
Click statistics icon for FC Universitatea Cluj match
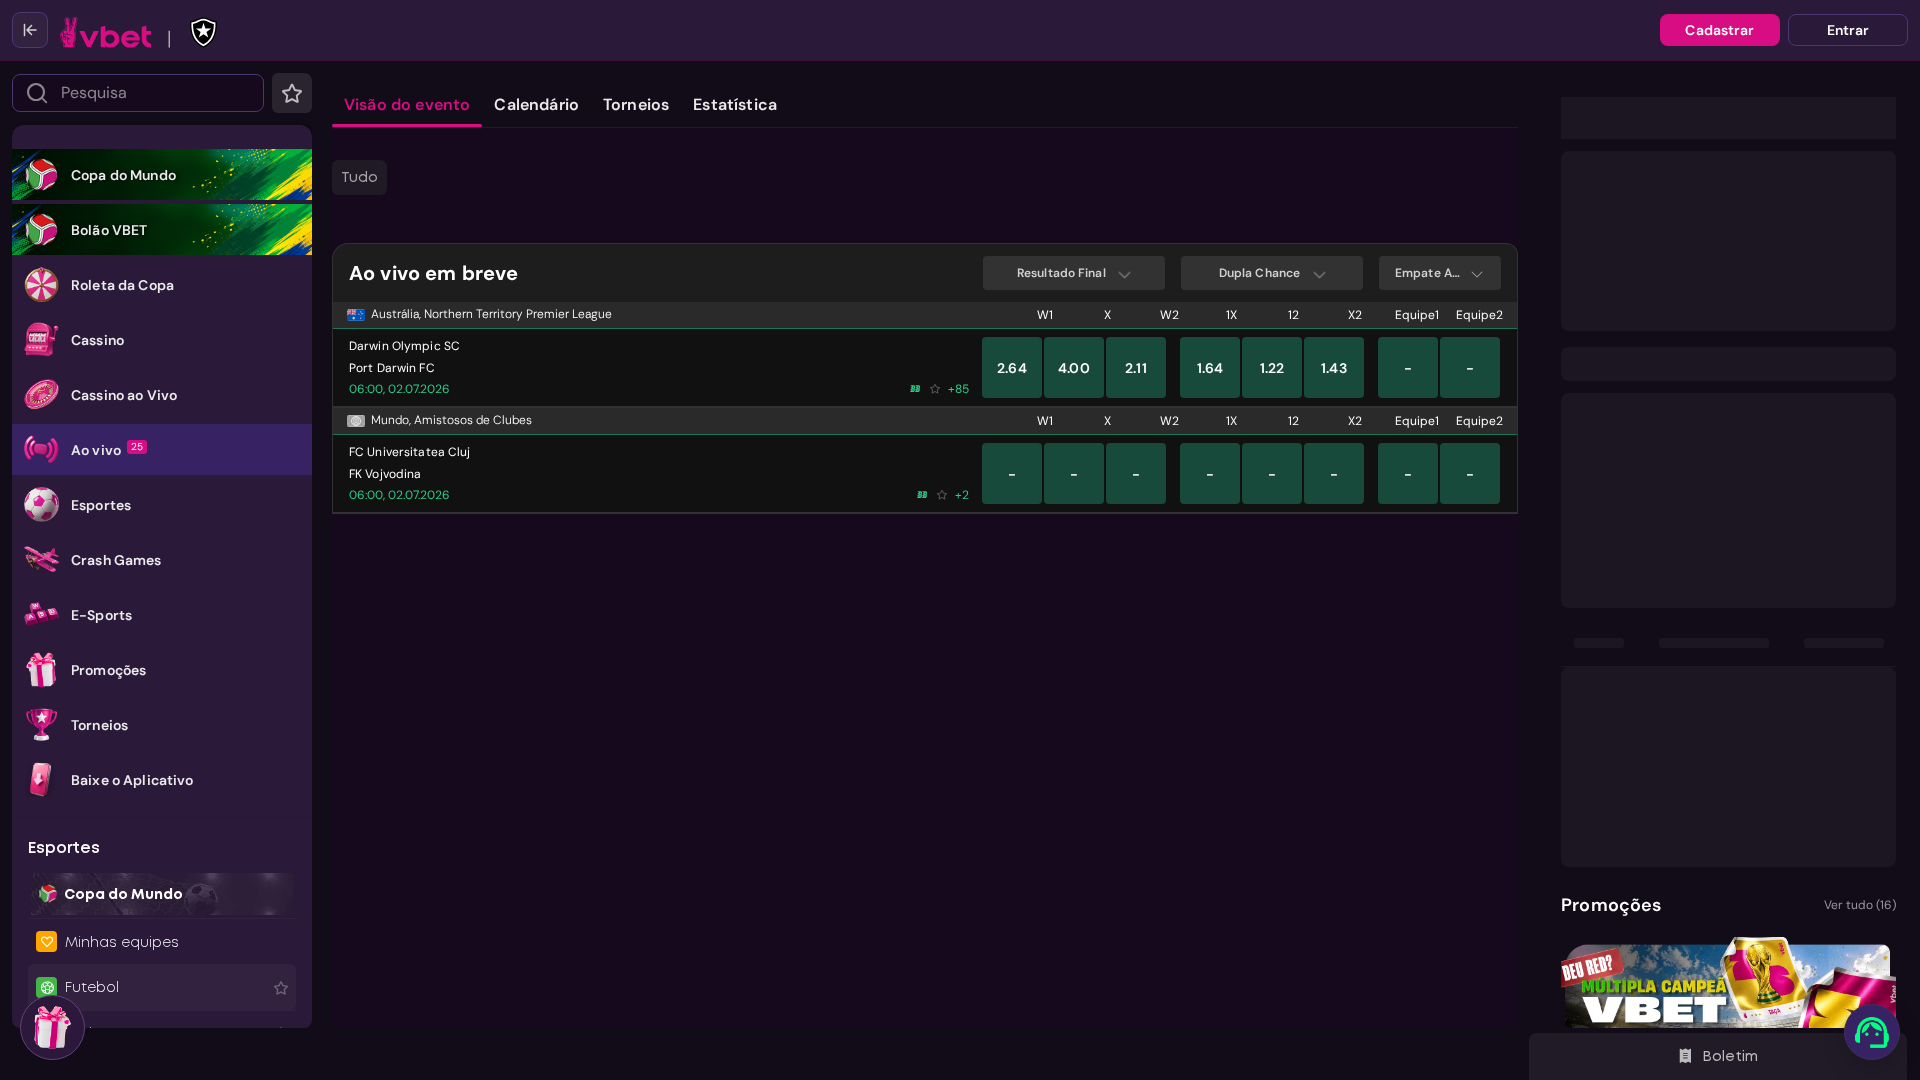(922, 495)
